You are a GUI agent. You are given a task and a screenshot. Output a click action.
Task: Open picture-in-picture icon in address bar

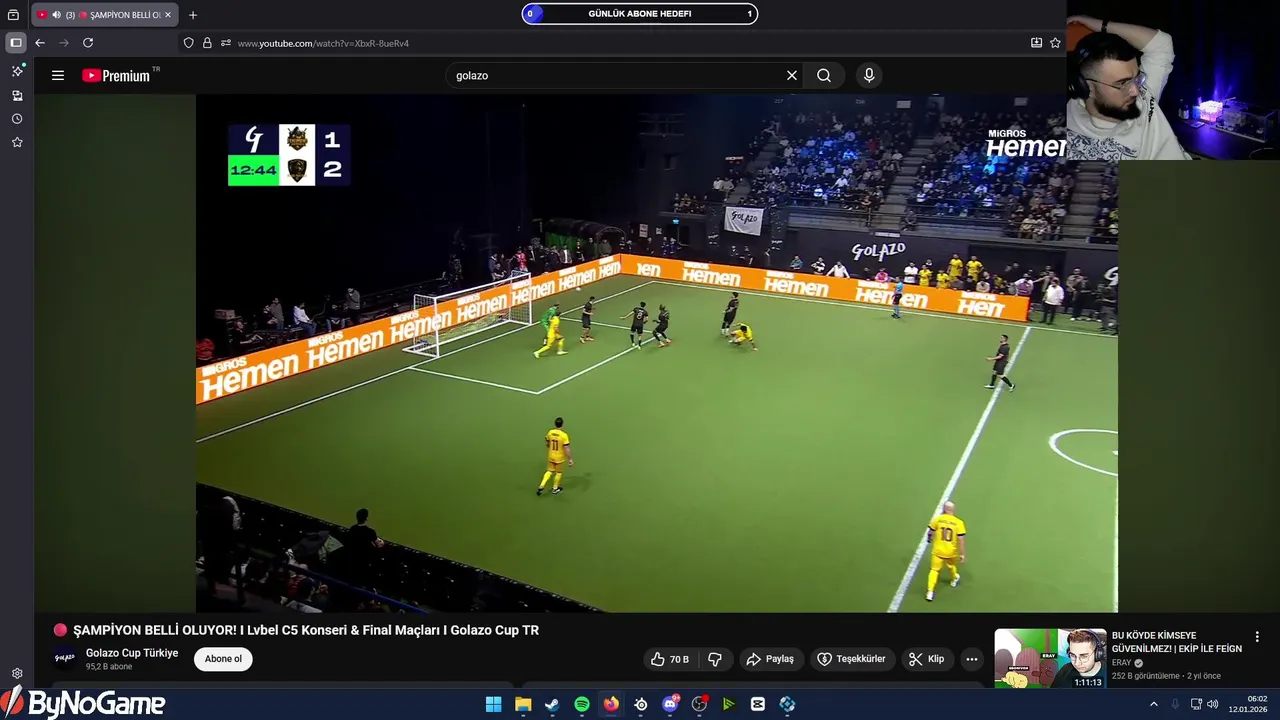pyautogui.click(x=1036, y=43)
